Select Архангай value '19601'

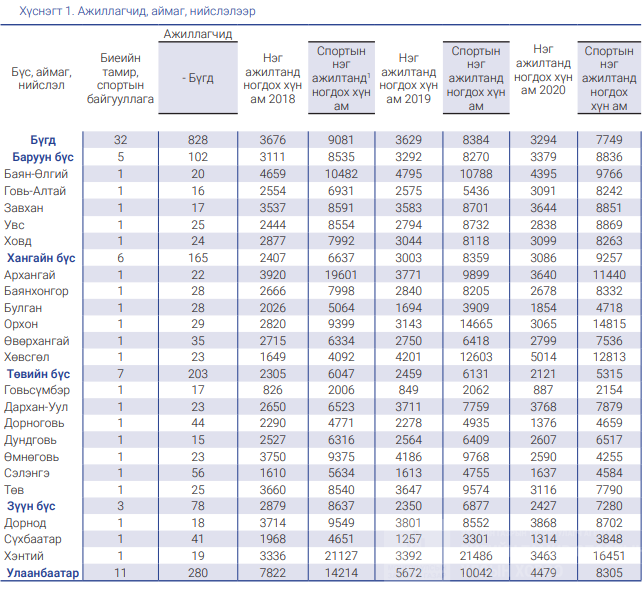click(341, 275)
